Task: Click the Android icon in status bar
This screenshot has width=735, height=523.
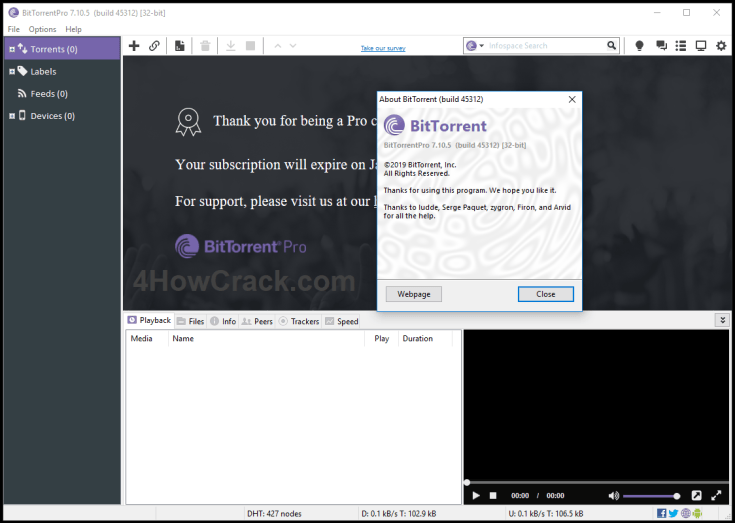Action: click(x=697, y=513)
